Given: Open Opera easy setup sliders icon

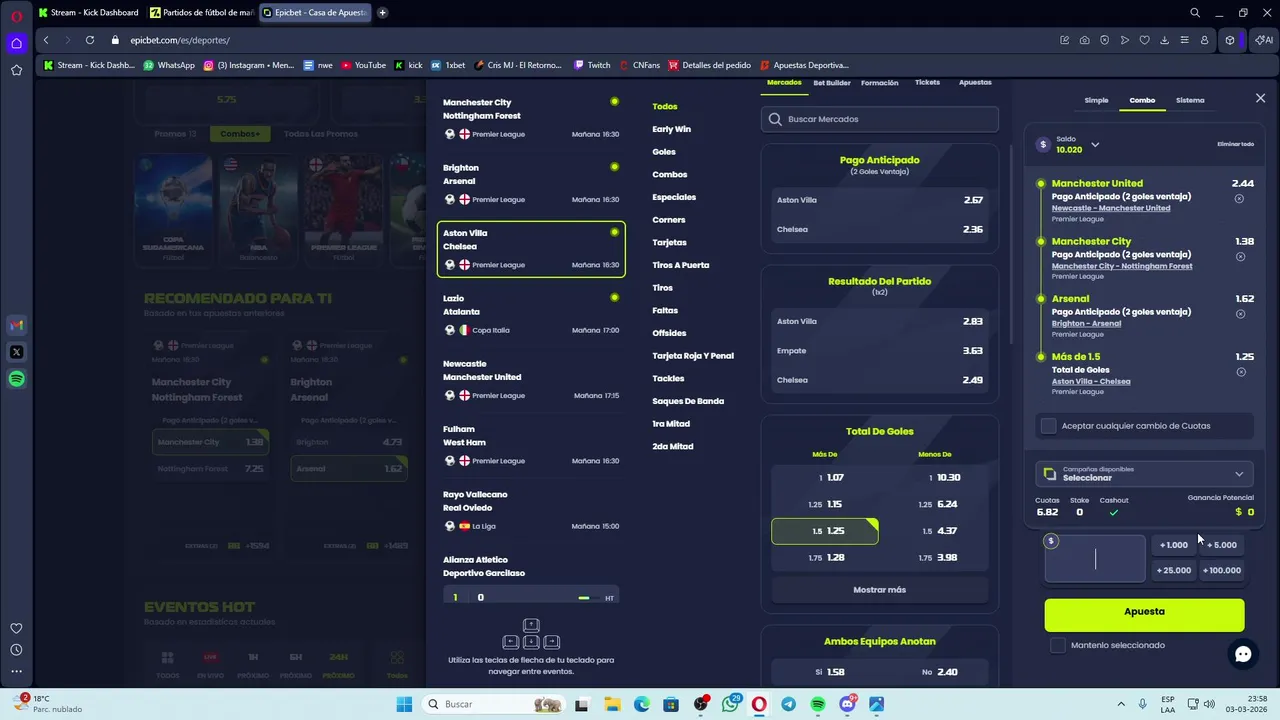Looking at the screenshot, I should coord(1185,40).
